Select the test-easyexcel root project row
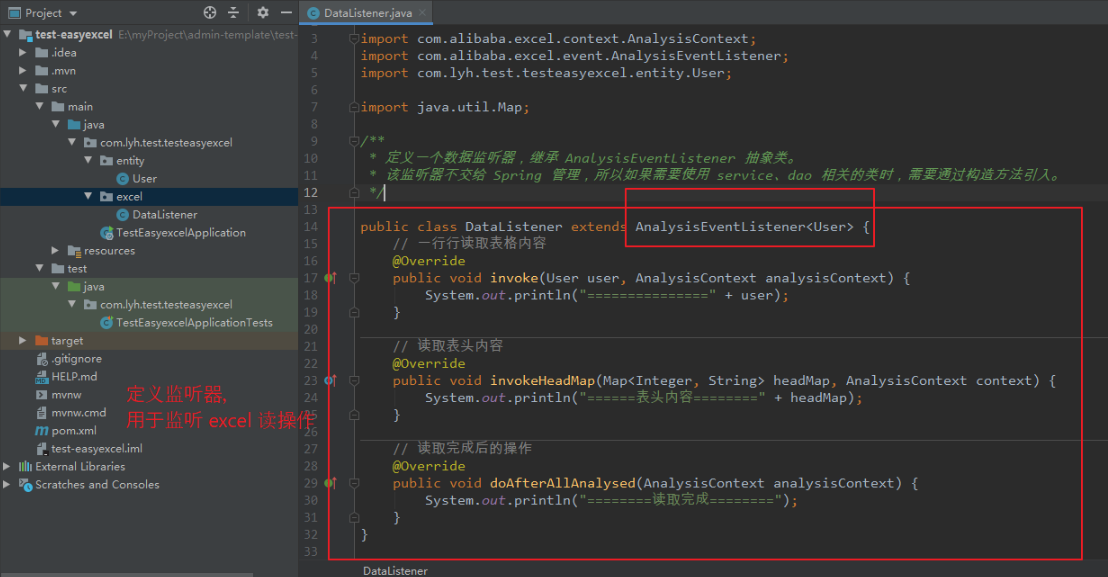Image resolution: width=1108 pixels, height=577 pixels. [149, 35]
